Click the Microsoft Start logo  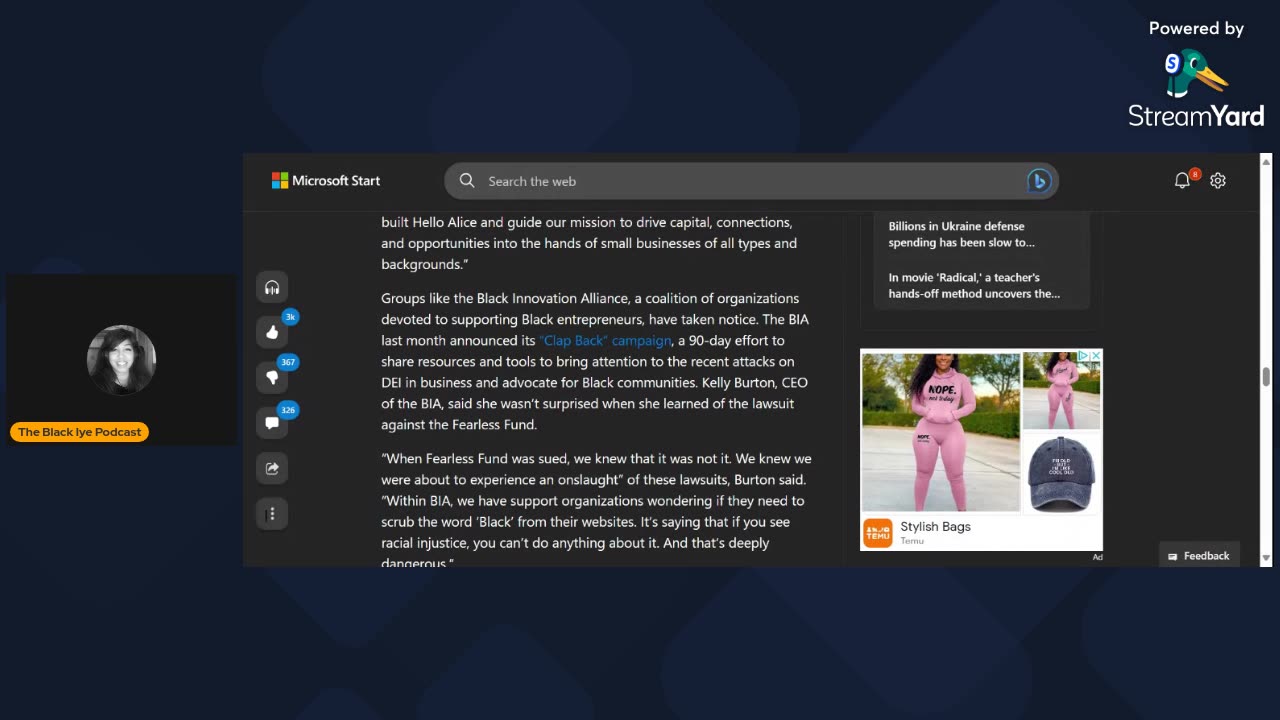point(326,181)
